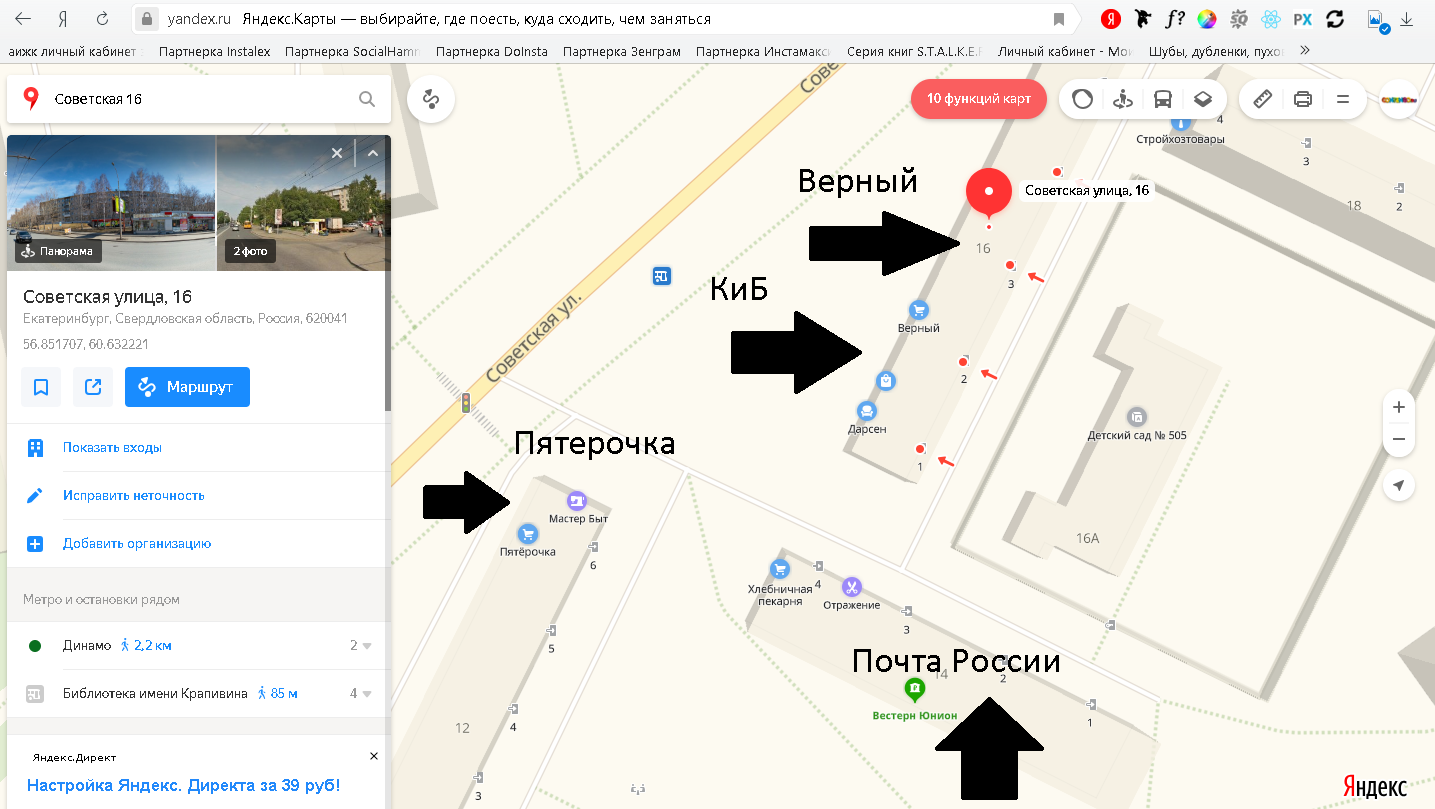
Task: Open bookmark "Шубы, дубленки"
Action: 1216,51
